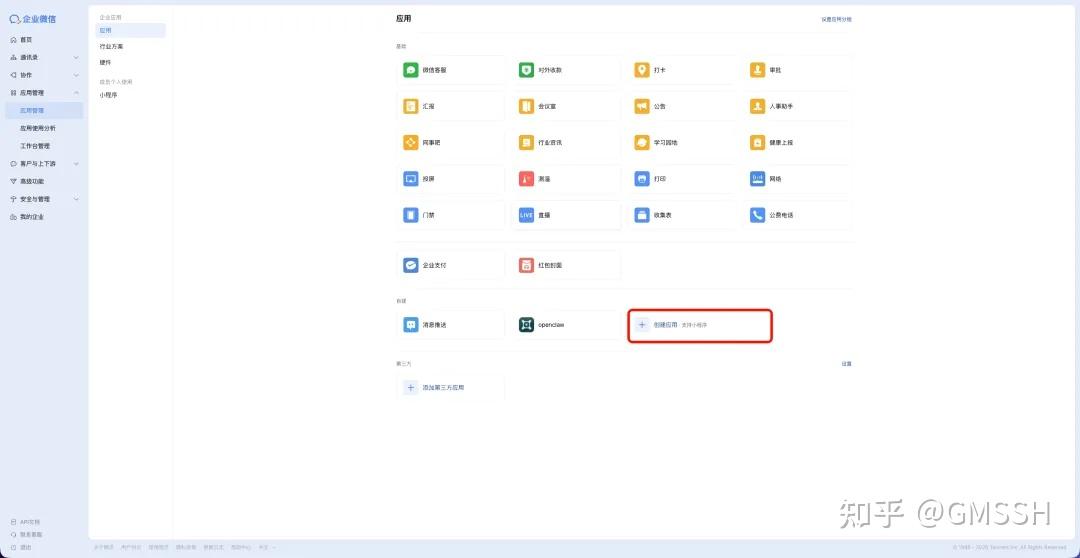Open API文档 link in sidebar bottom
This screenshot has height=558, width=1080.
[25, 522]
